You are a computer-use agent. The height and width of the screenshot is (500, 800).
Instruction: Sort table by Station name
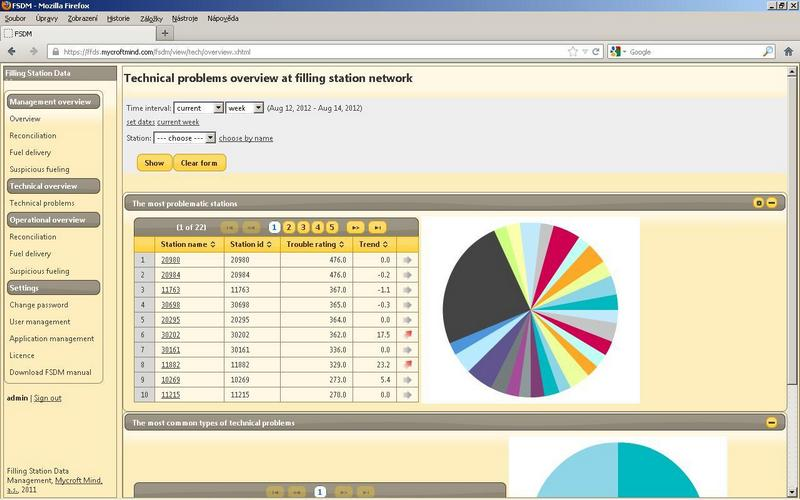pyautogui.click(x=188, y=244)
